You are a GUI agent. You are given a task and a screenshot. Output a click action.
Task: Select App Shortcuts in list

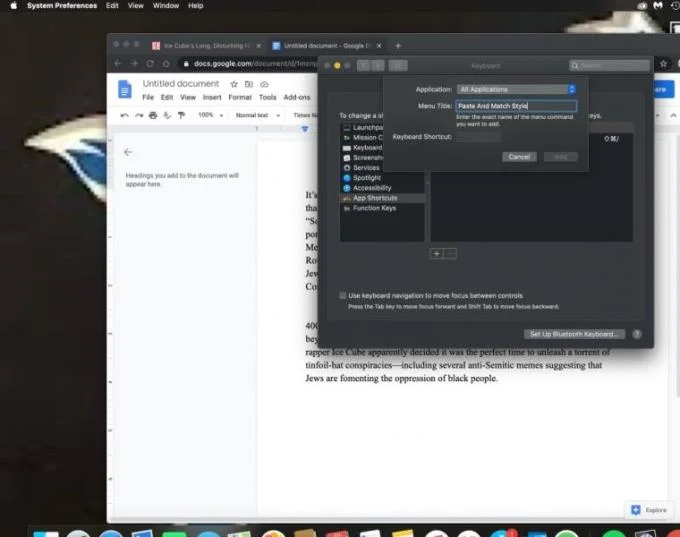[382, 198]
